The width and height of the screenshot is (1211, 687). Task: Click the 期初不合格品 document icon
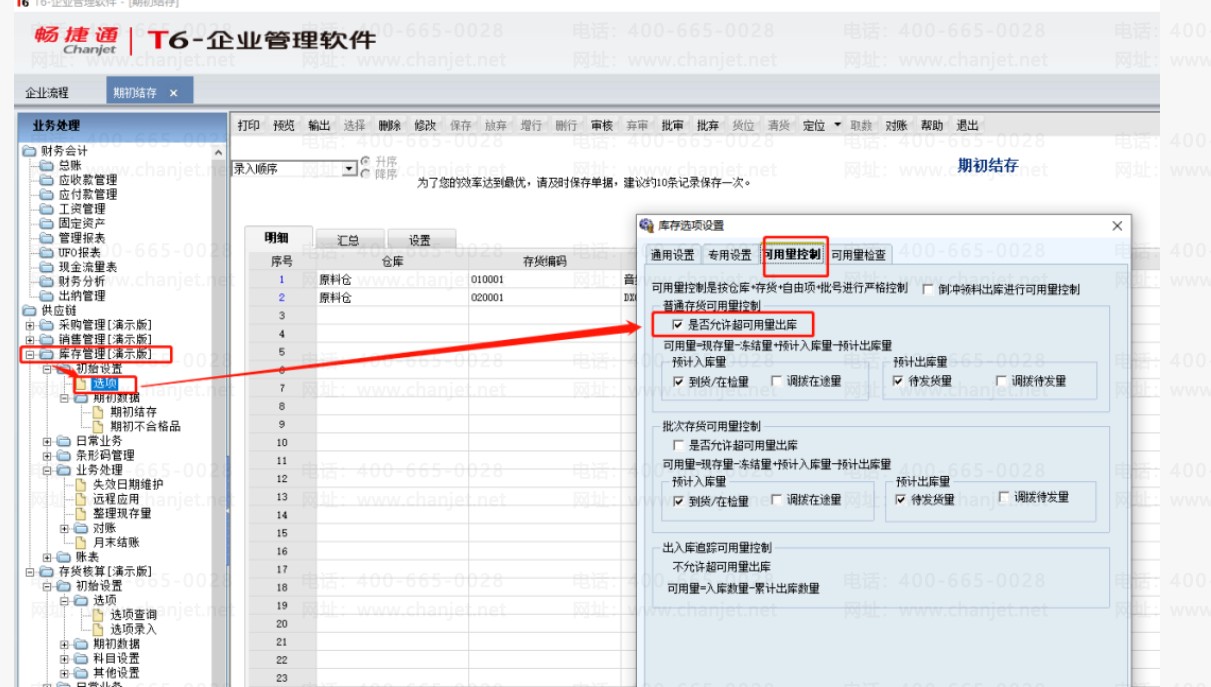point(99,426)
